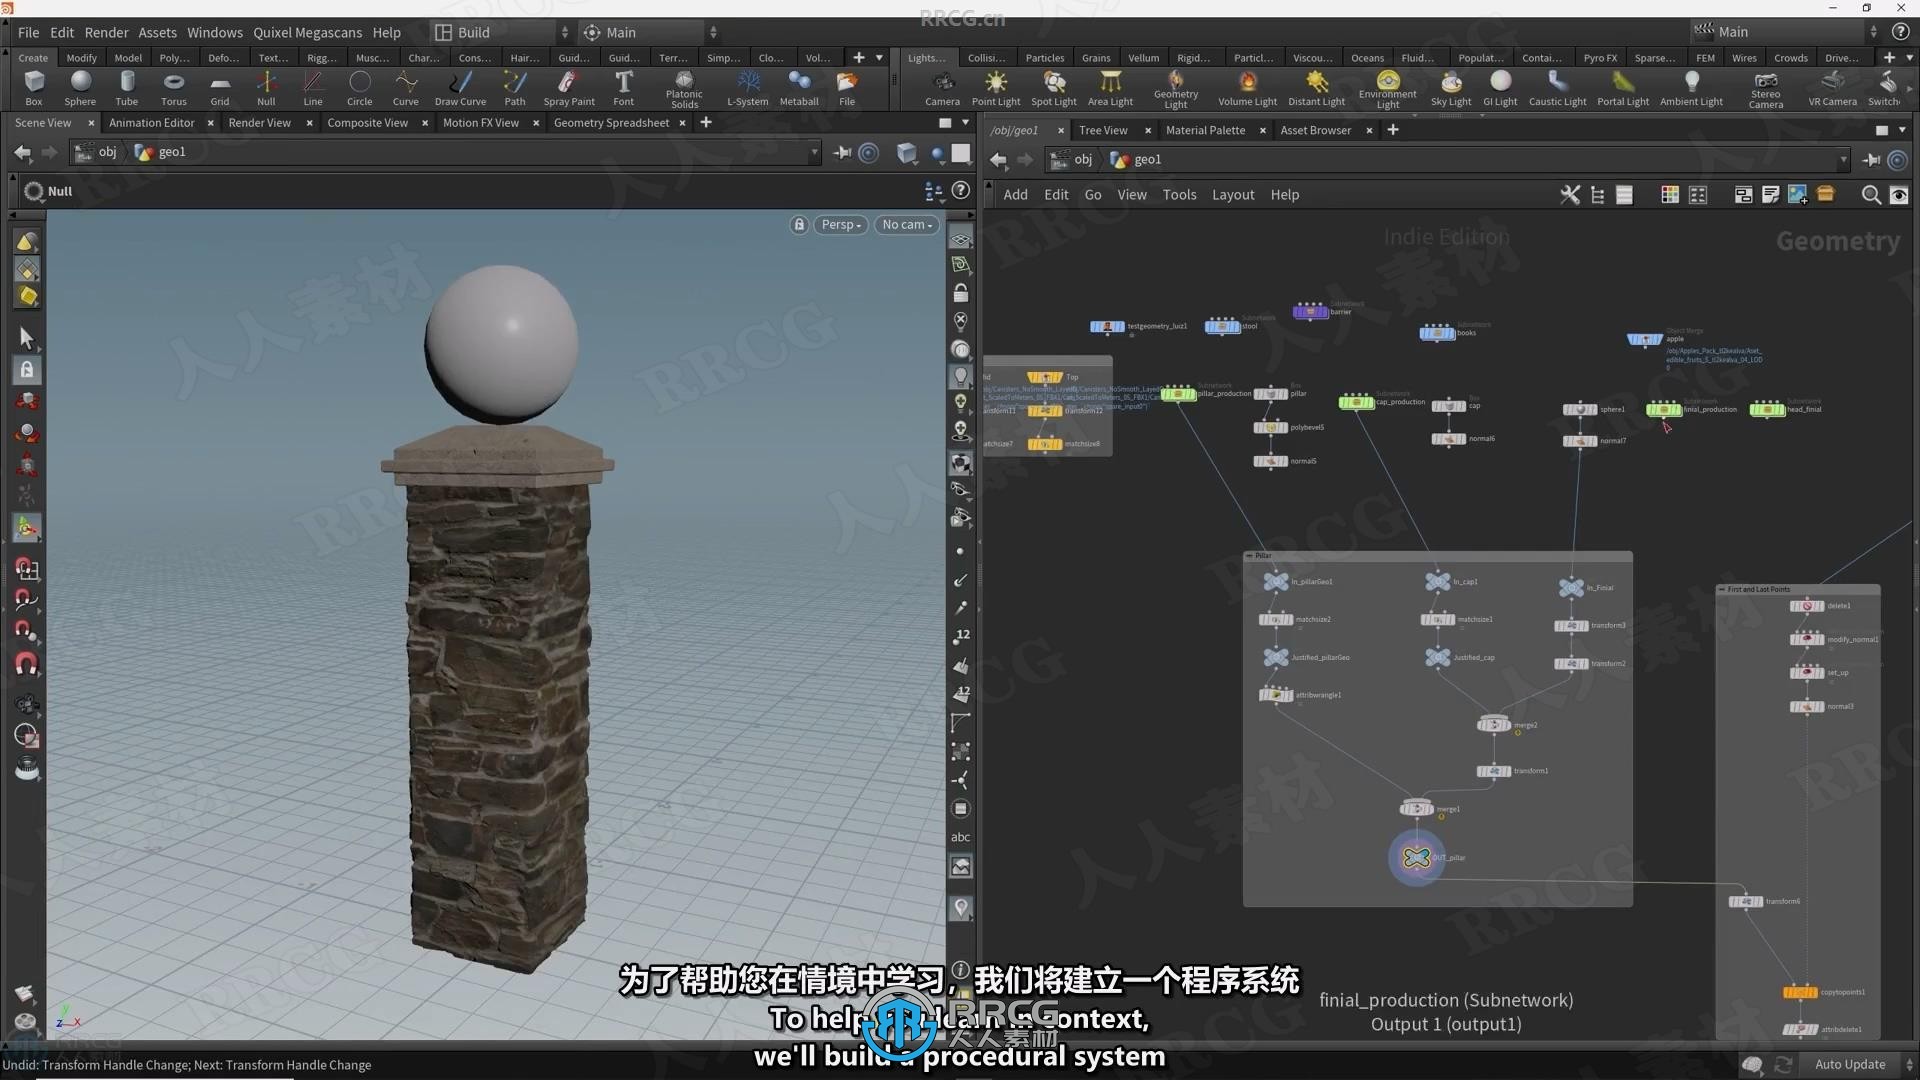Viewport: 1920px width, 1080px height.
Task: Add a Volume Light
Action: coord(1247,87)
